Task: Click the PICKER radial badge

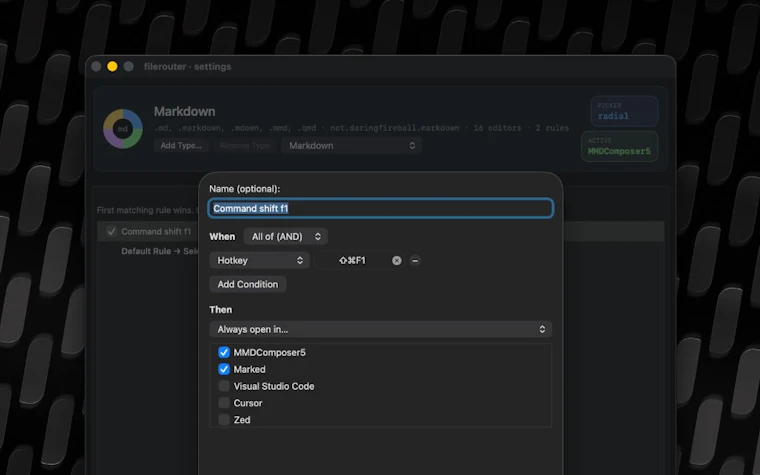Action: 624,111
